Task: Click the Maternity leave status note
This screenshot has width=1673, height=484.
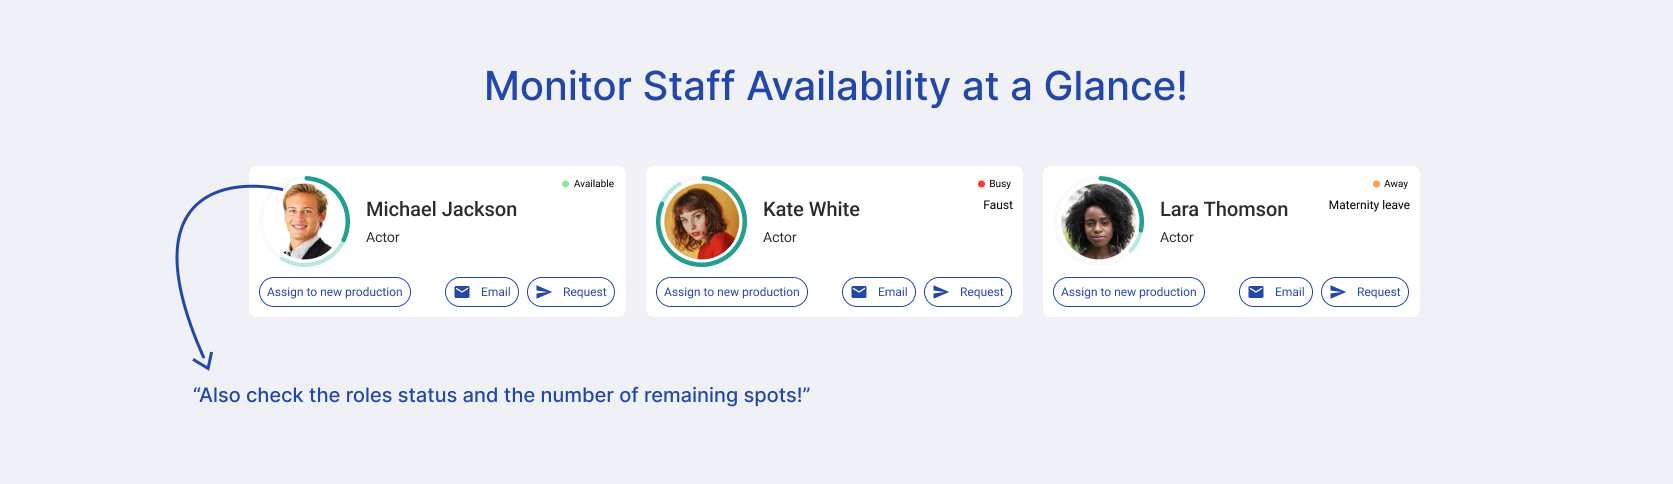Action: [x=1369, y=205]
